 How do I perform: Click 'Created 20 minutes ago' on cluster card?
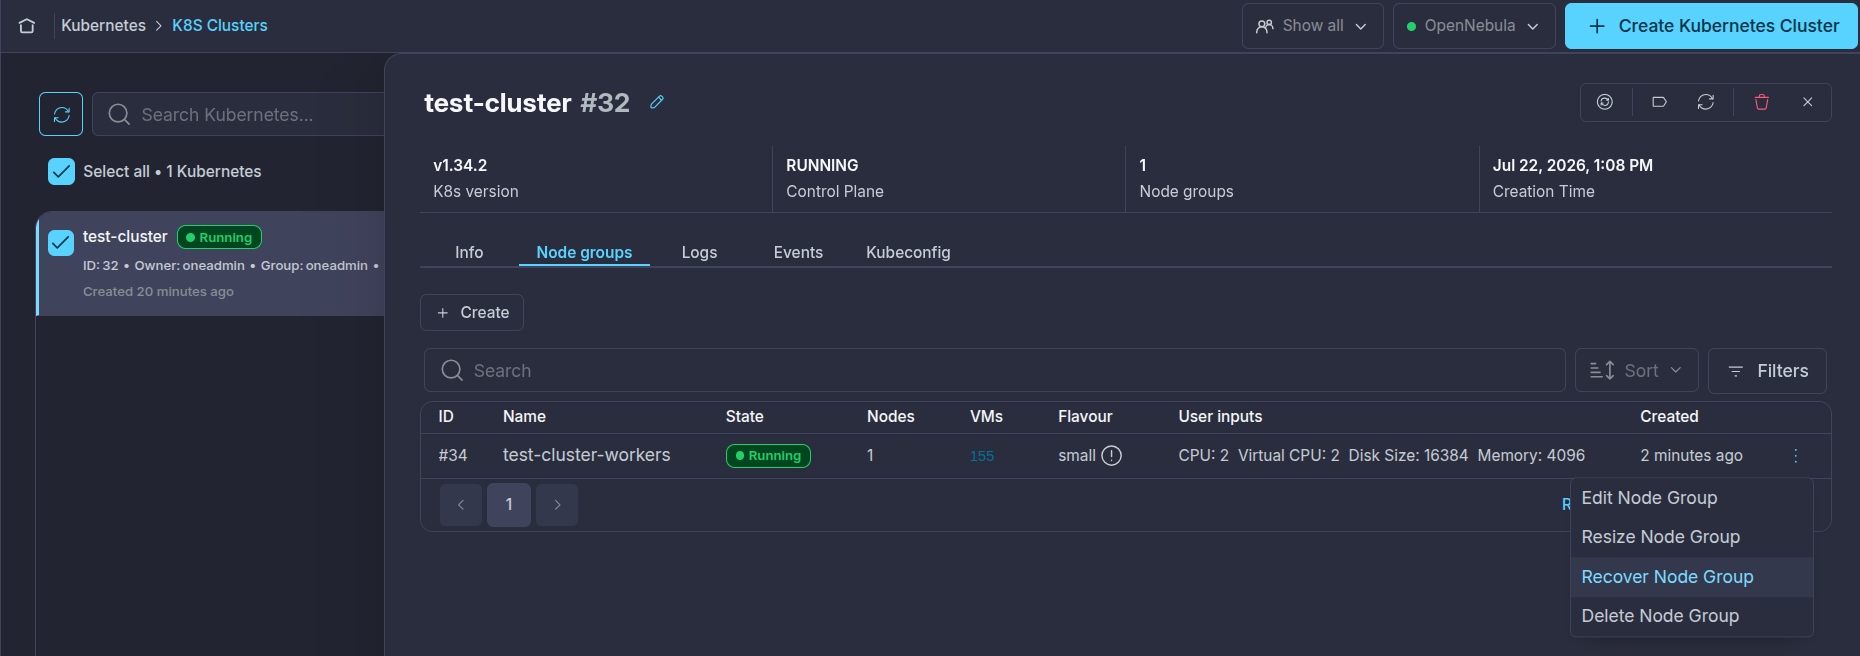pos(158,292)
